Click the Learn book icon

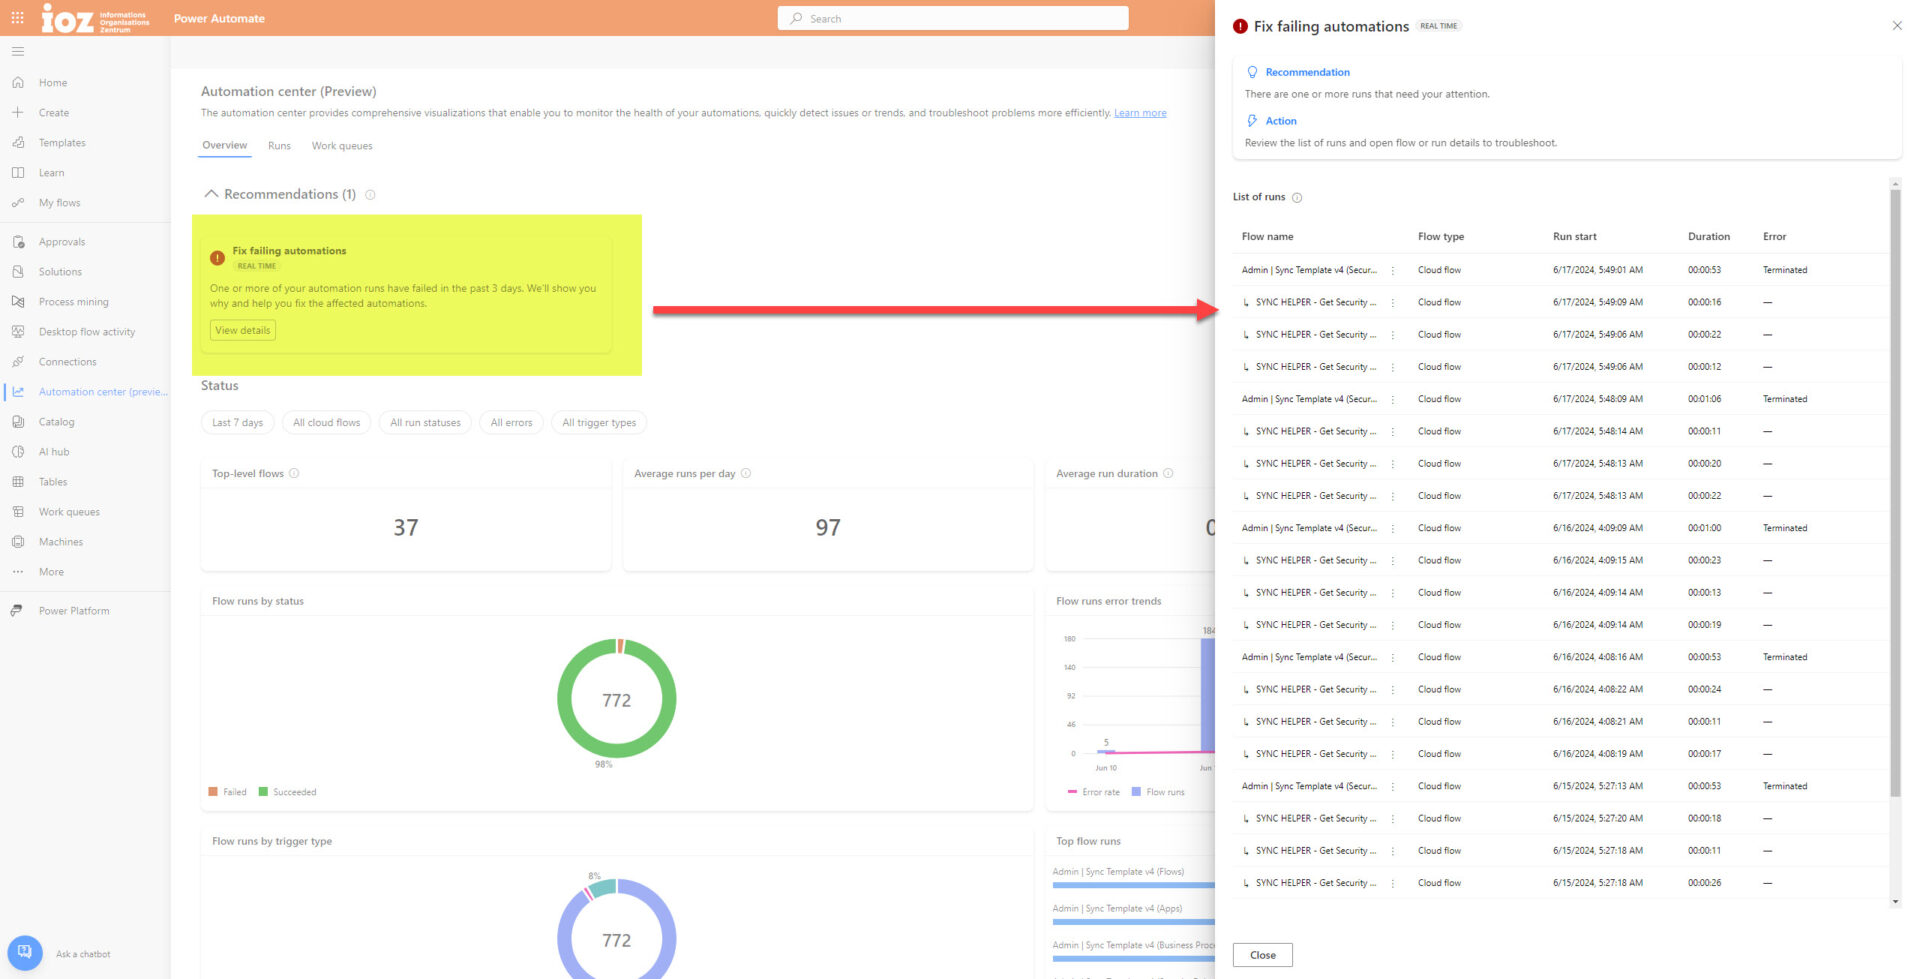18,173
